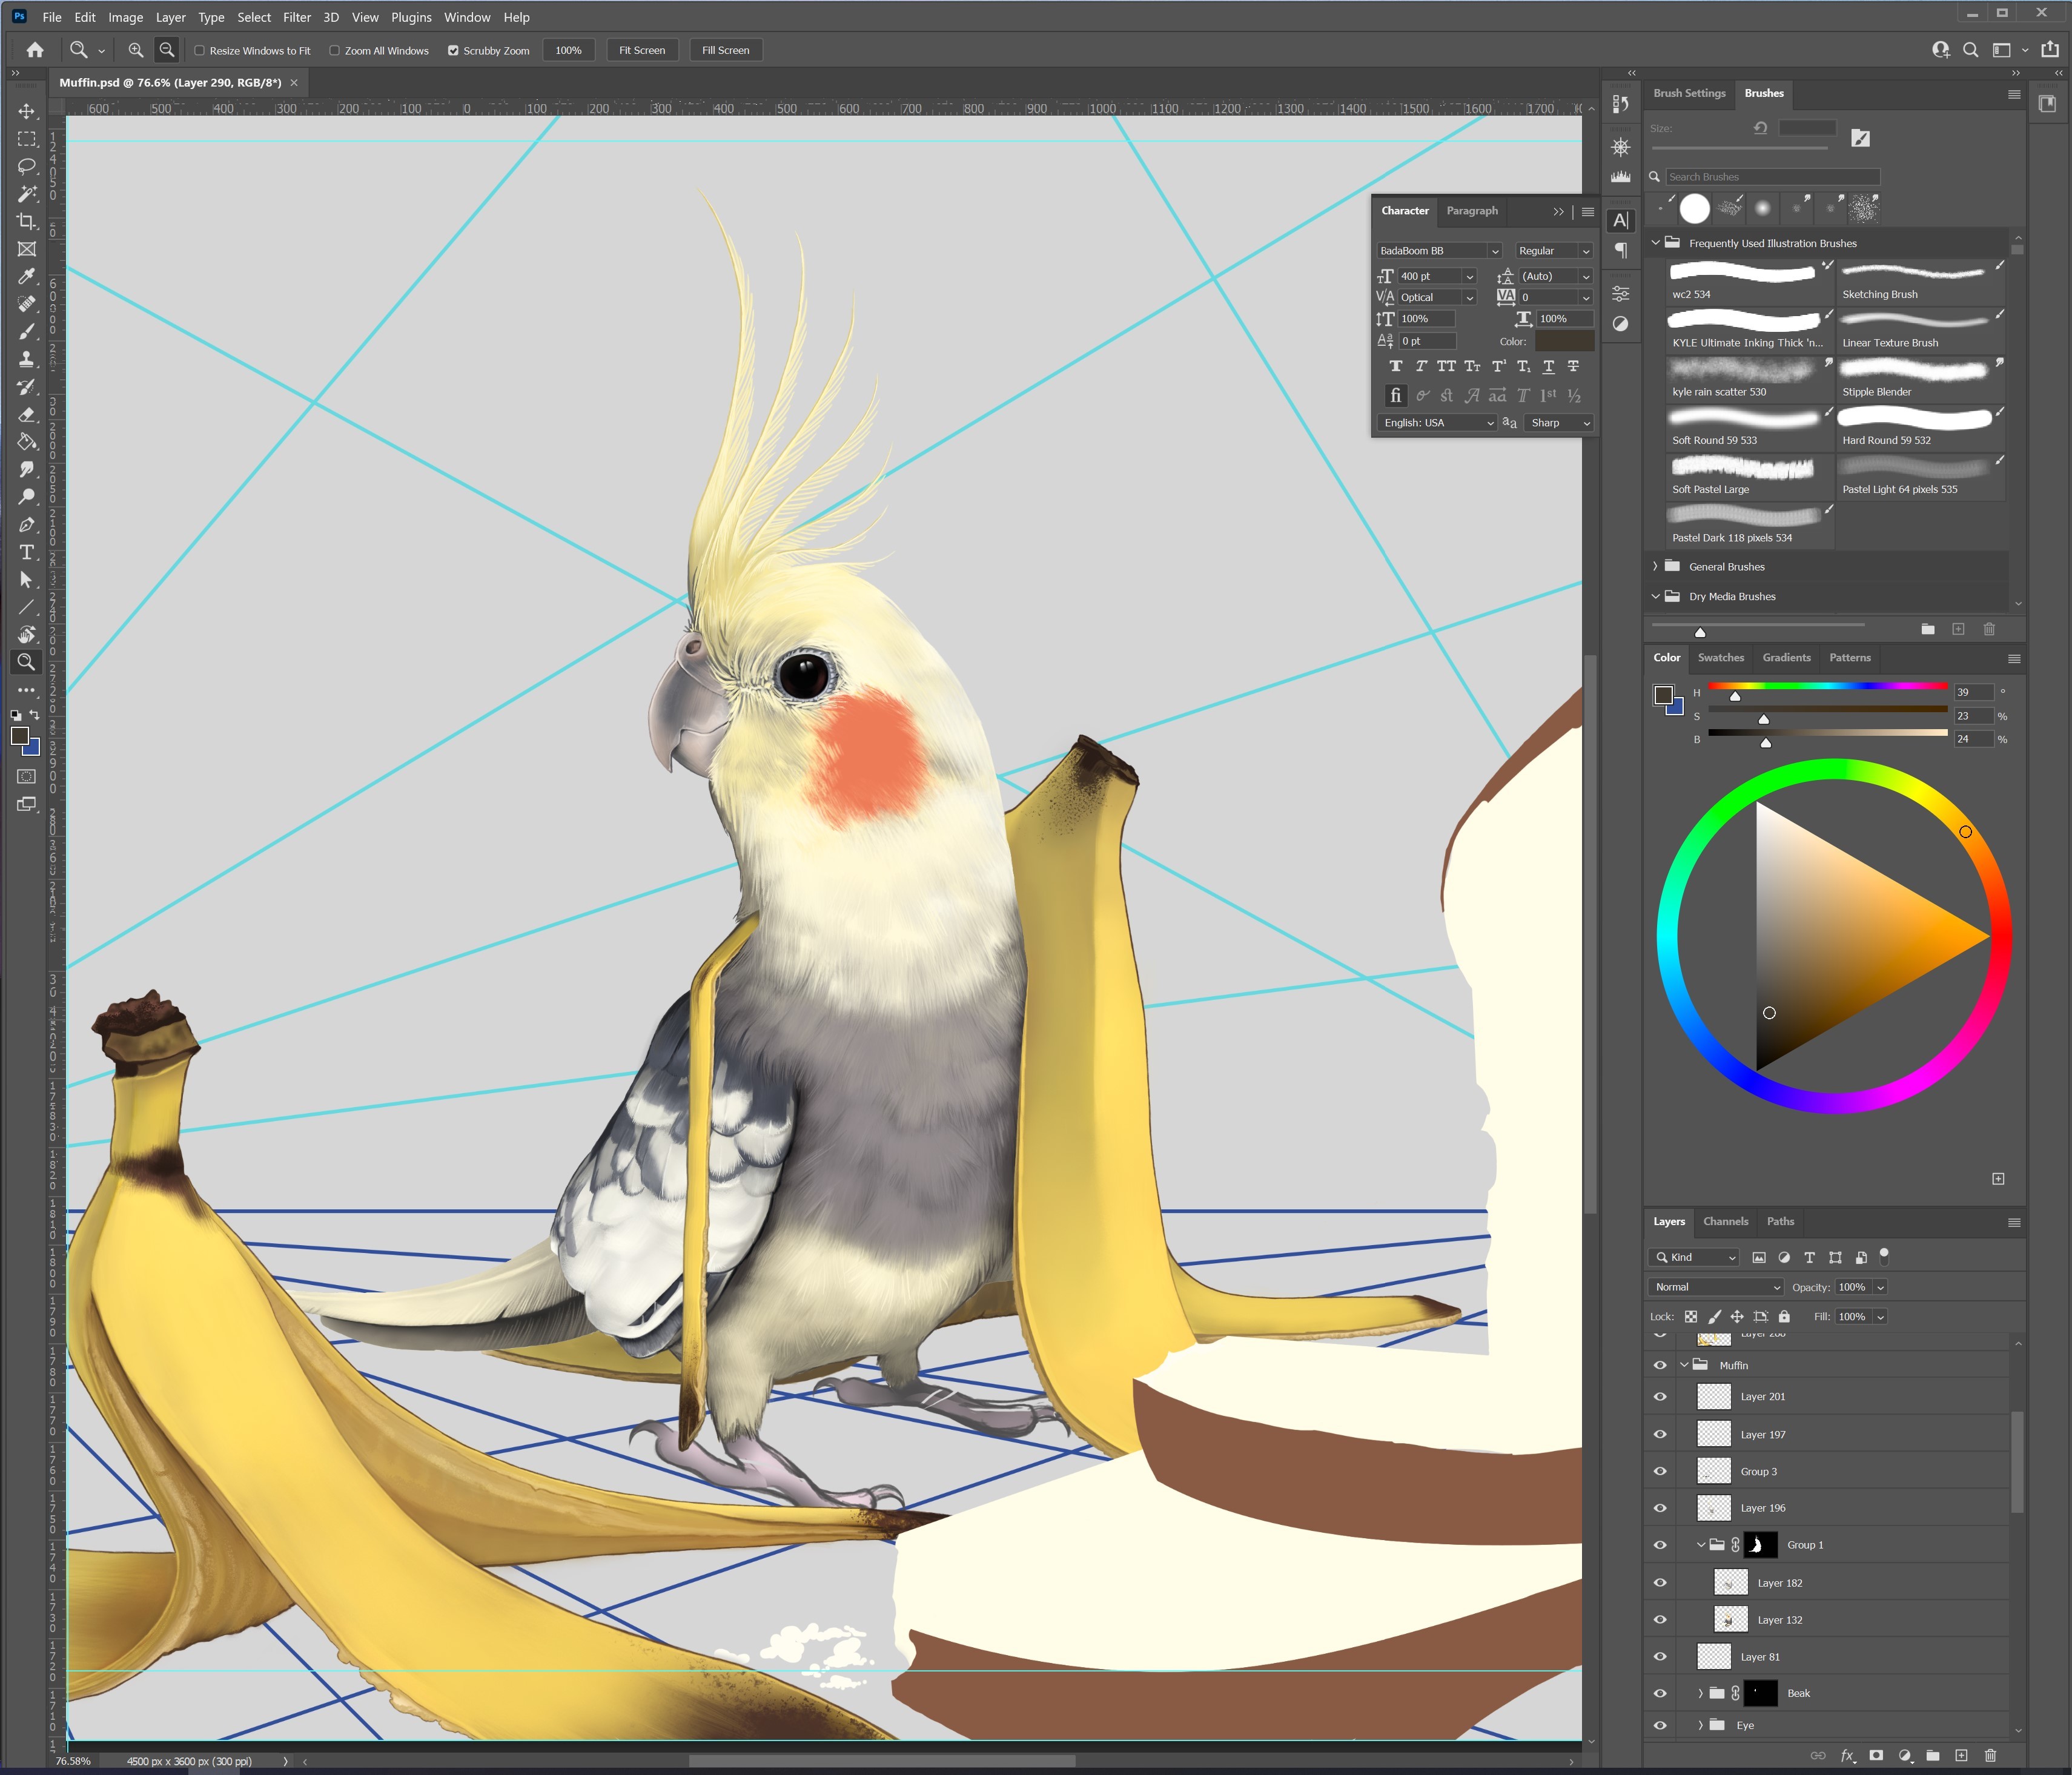This screenshot has height=1775, width=2072.
Task: Enable the Faux Bold text style
Action: [x=1396, y=366]
